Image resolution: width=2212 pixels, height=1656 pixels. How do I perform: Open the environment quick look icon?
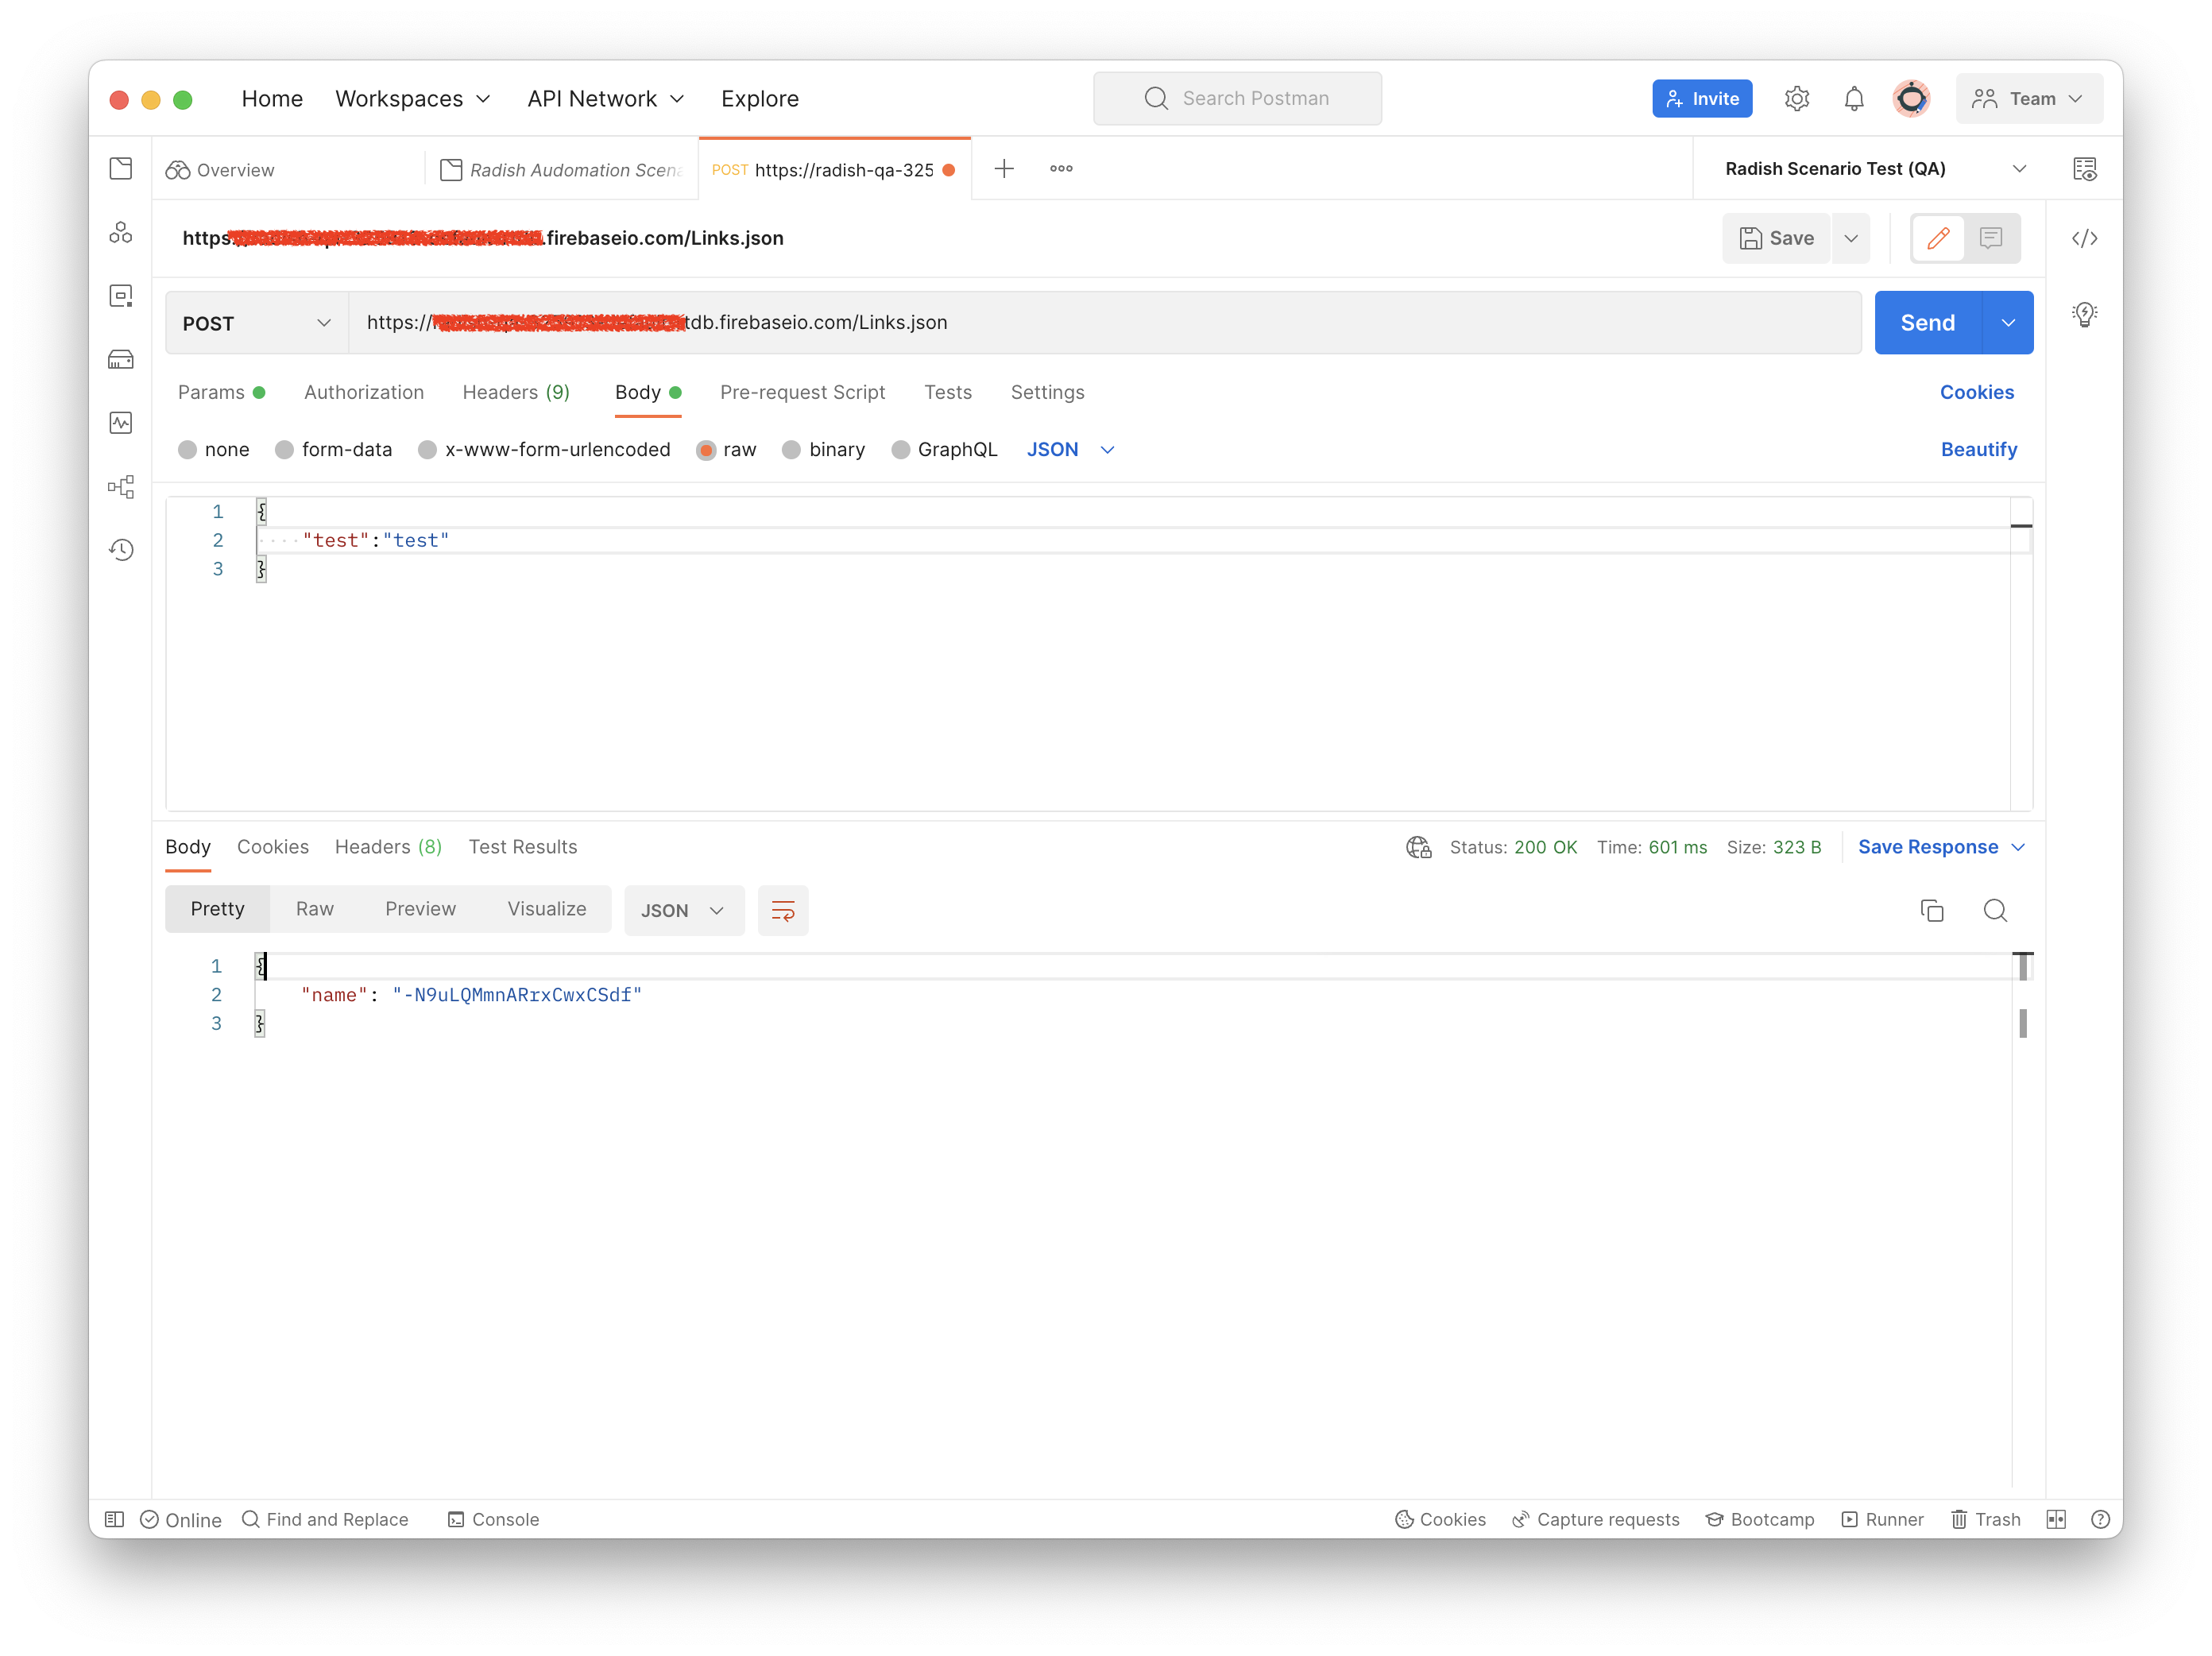click(x=2085, y=169)
